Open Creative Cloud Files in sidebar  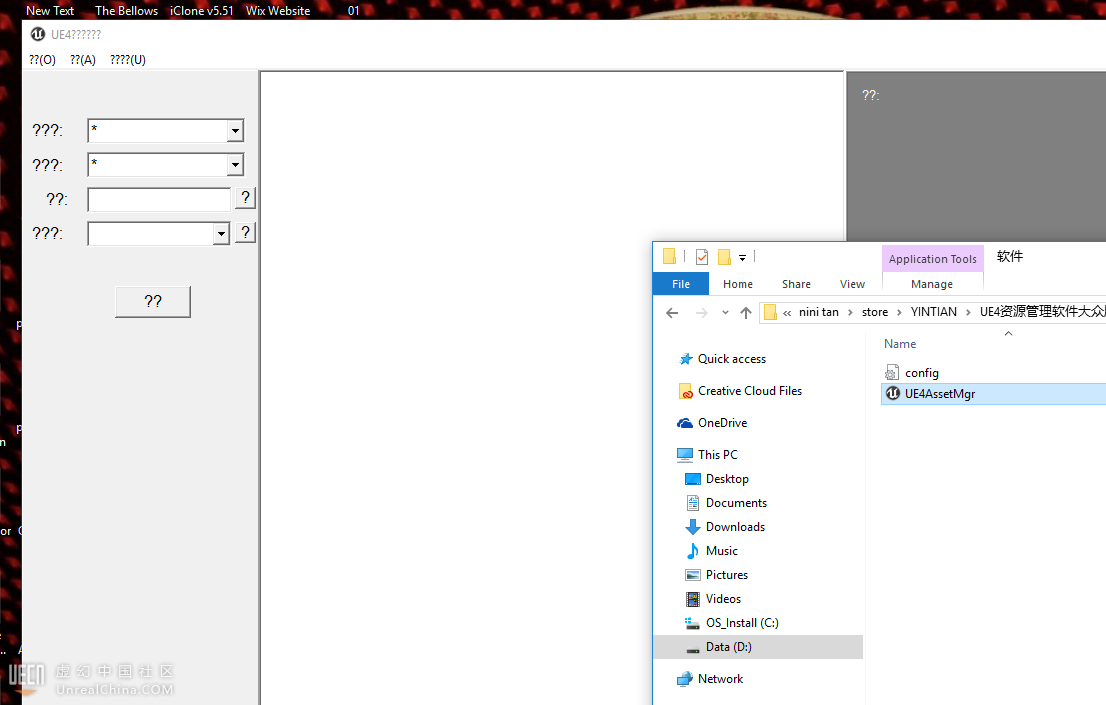(x=749, y=391)
